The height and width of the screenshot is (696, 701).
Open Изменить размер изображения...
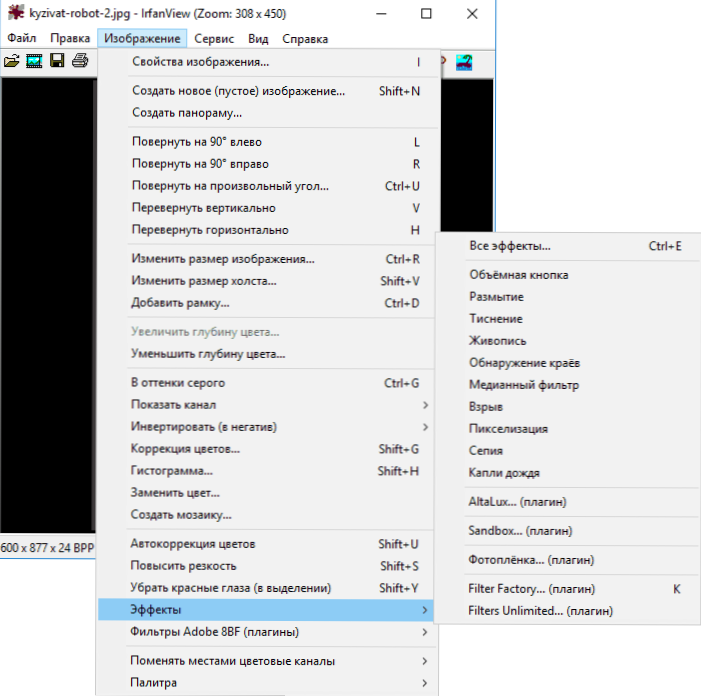click(x=267, y=259)
